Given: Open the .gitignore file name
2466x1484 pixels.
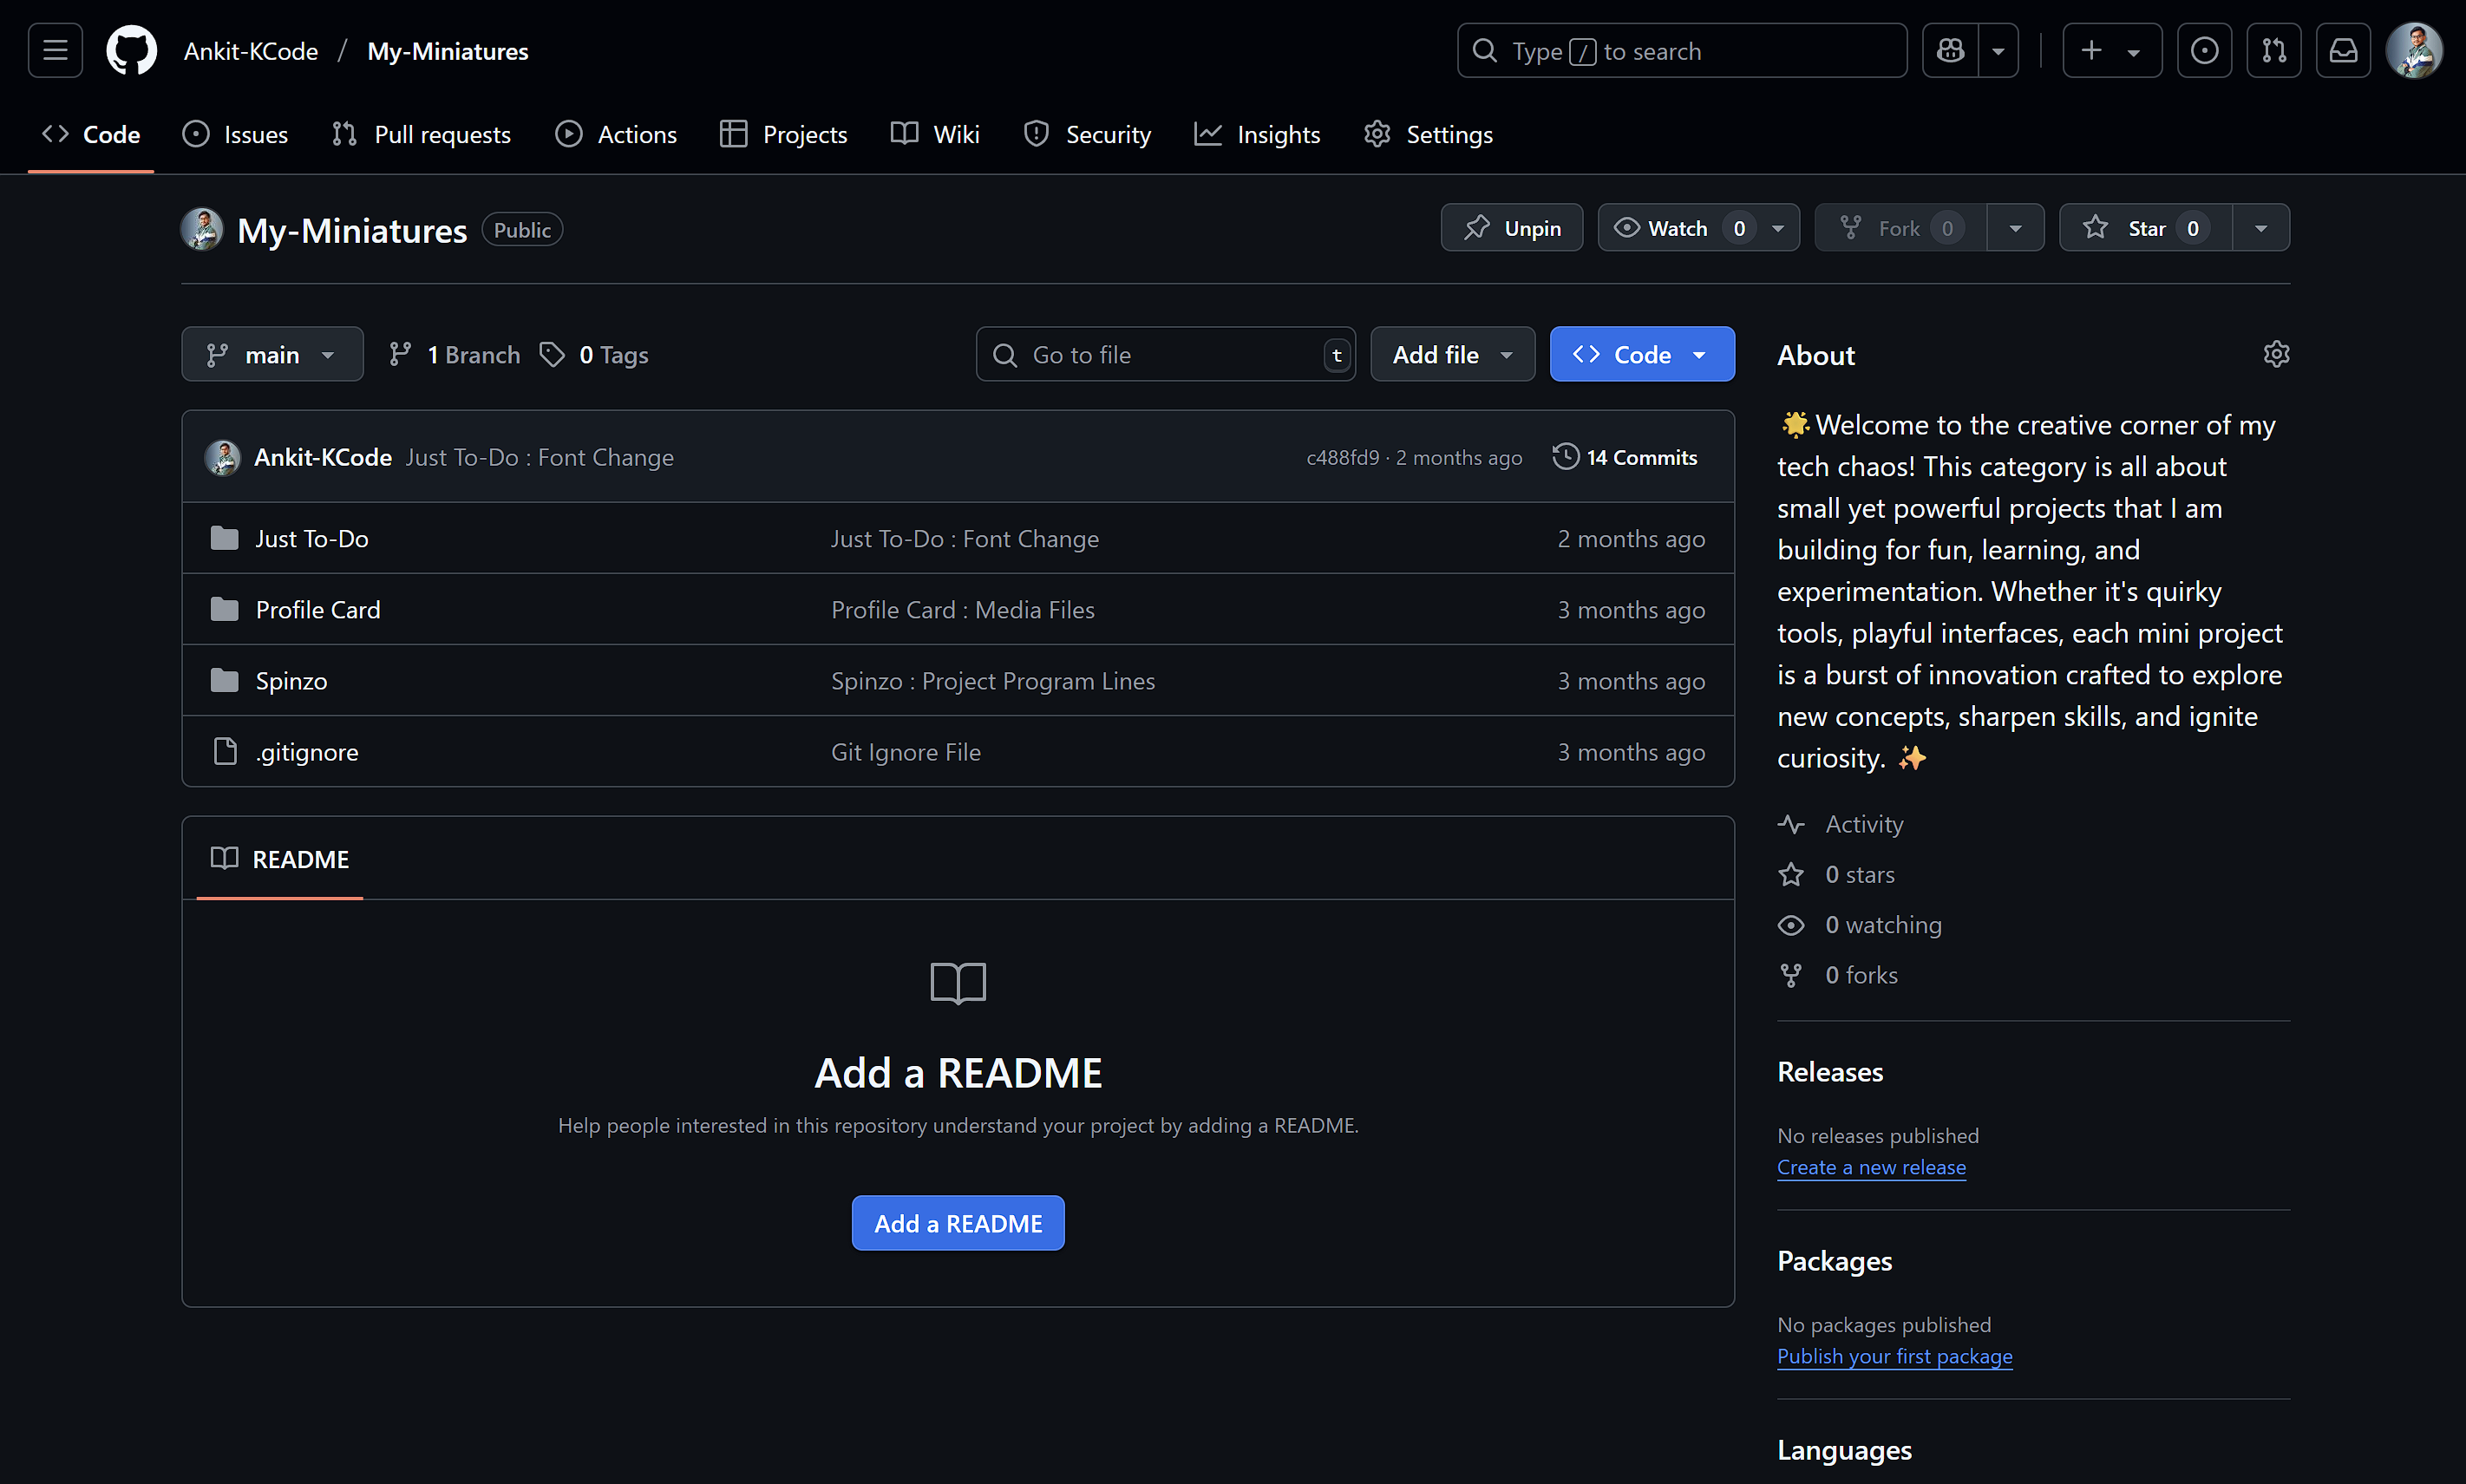Looking at the screenshot, I should (307, 751).
